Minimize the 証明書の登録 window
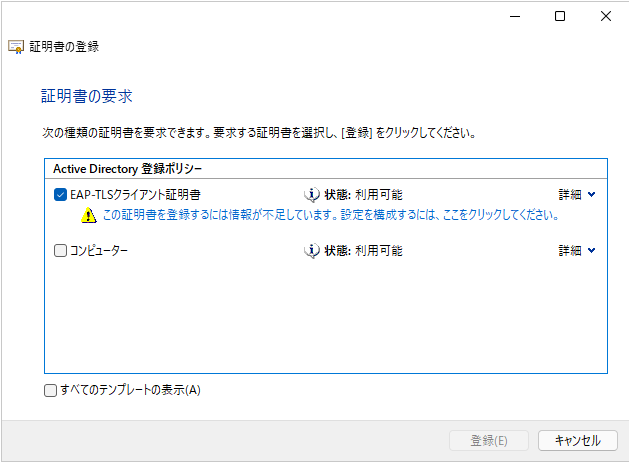Image resolution: width=629 pixels, height=467 pixels. 515,16
